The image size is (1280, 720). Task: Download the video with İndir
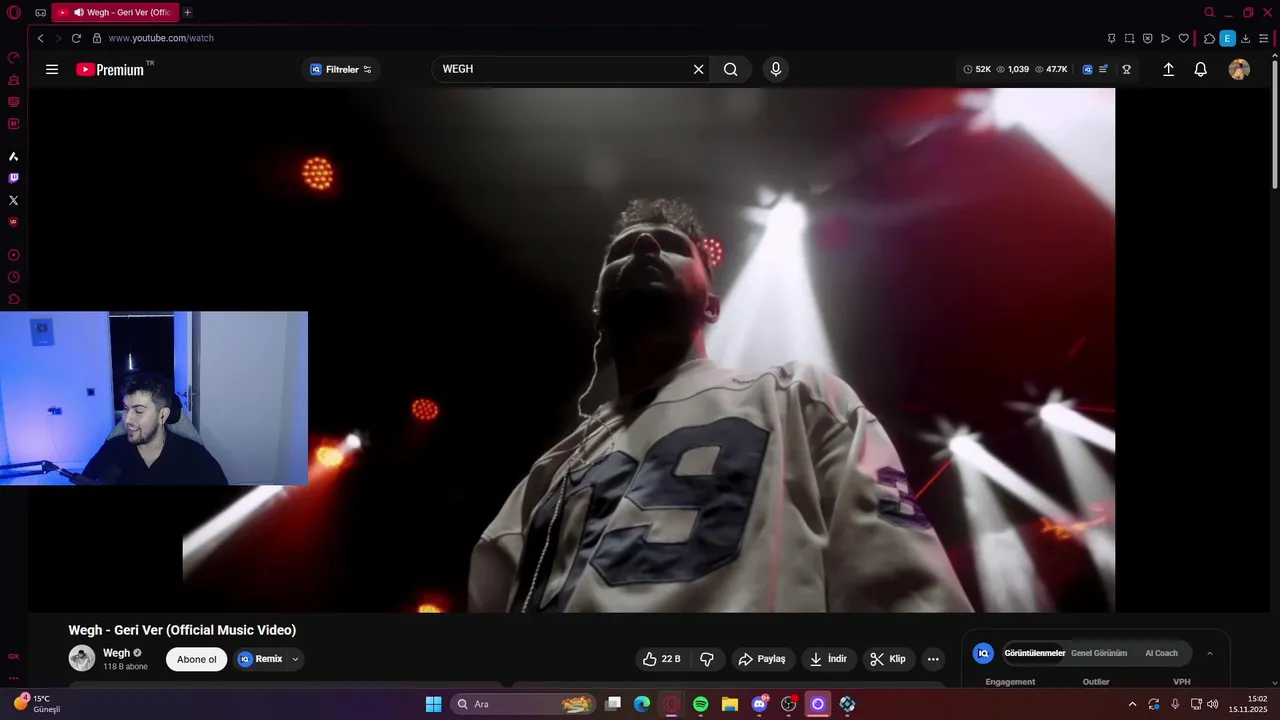[x=828, y=659]
